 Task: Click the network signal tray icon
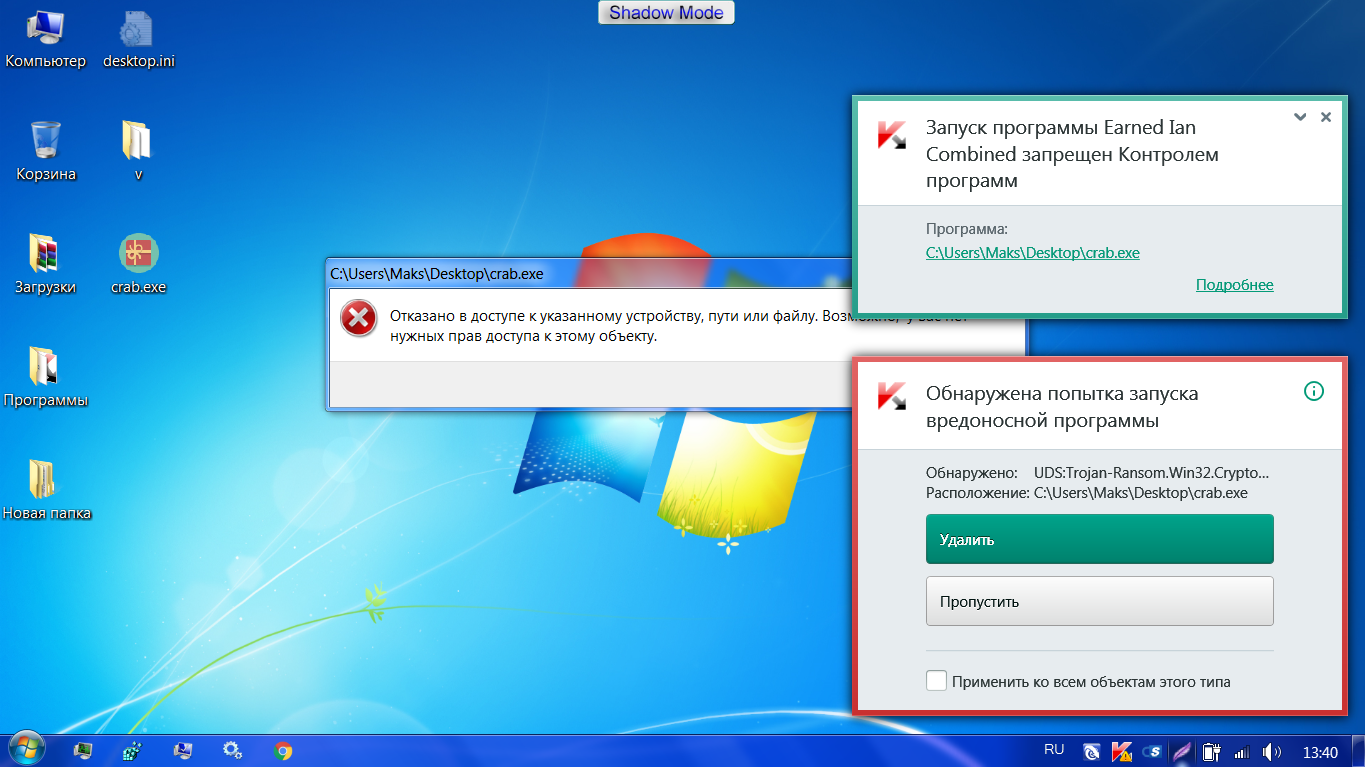coord(1242,751)
